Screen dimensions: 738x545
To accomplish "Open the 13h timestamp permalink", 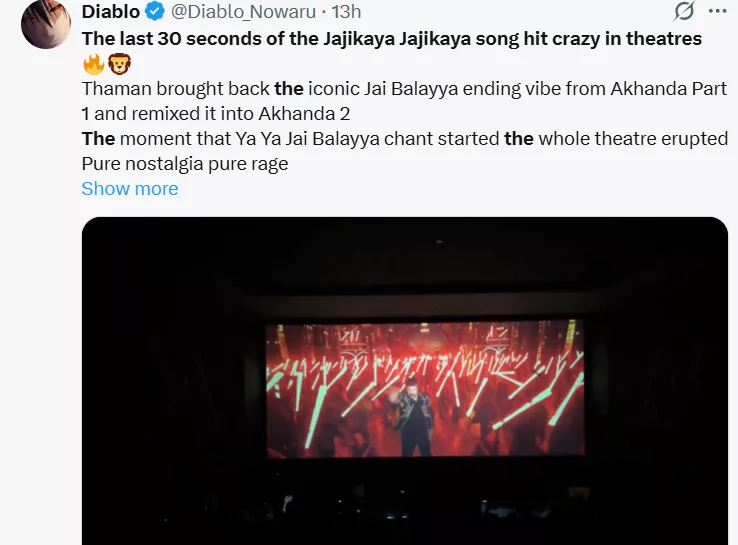I will [346, 11].
